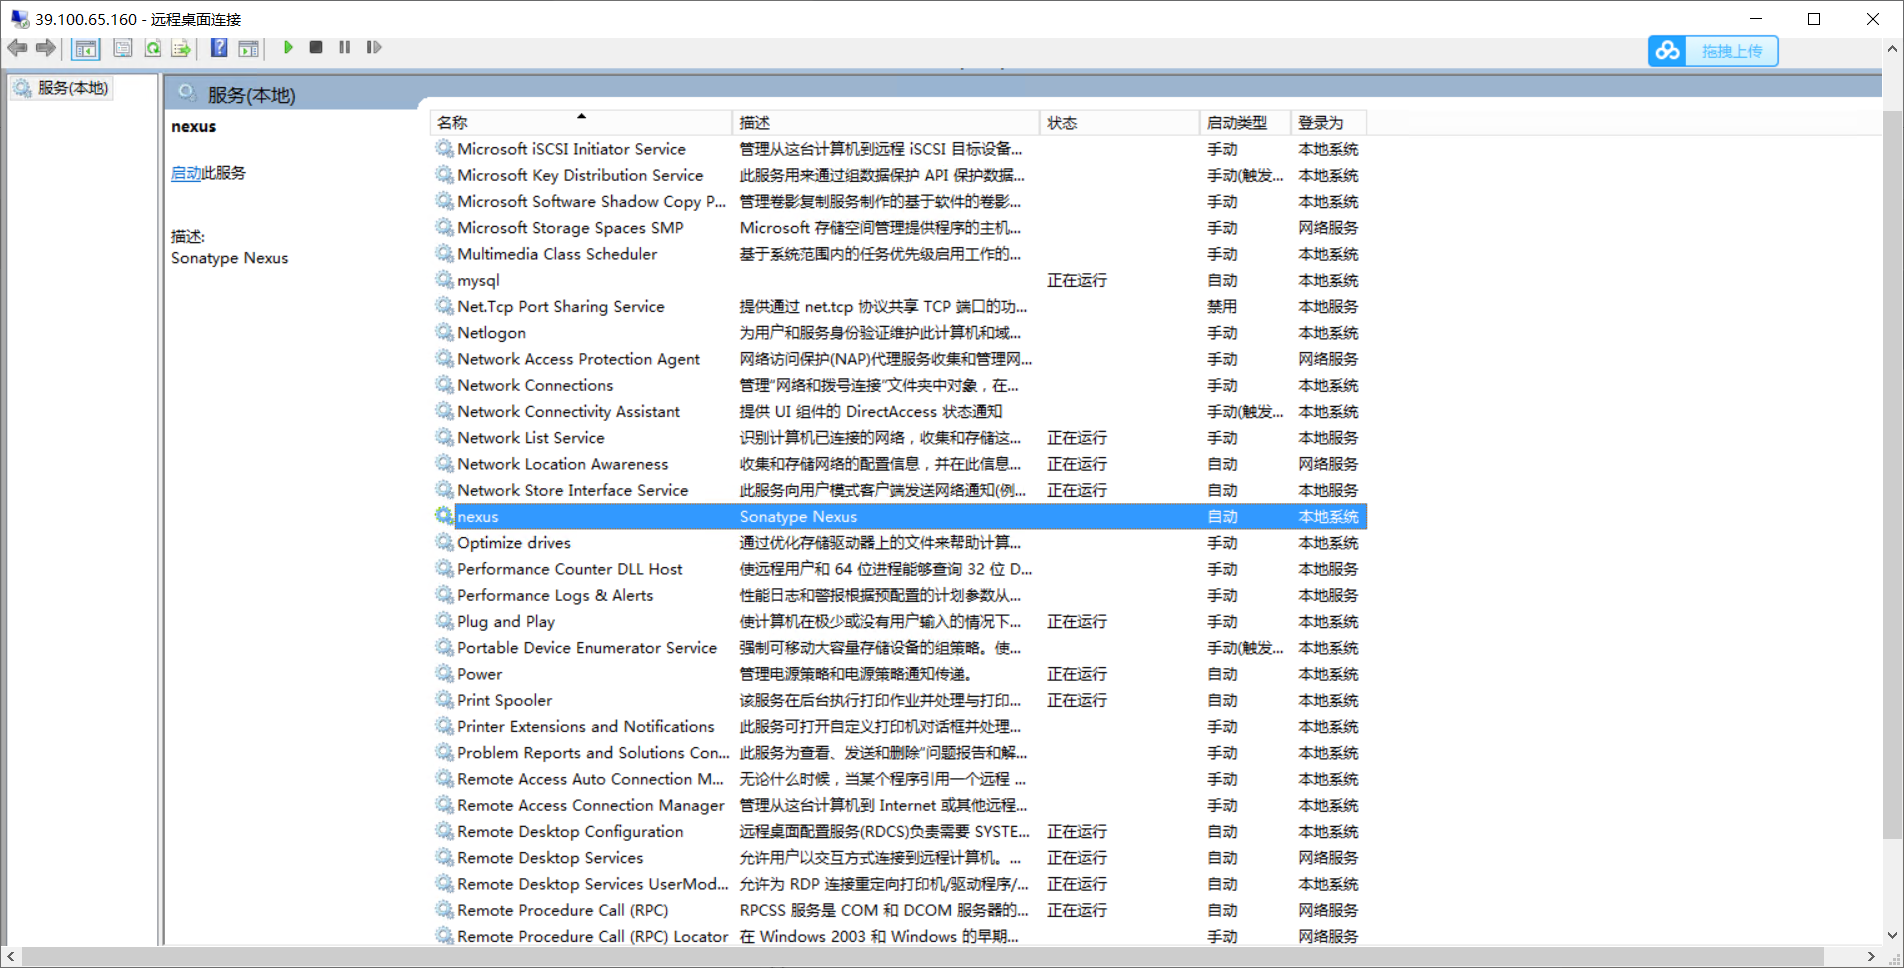Select the Microsoft iSCSI Initiator Service row
This screenshot has width=1904, height=968.
coord(898,149)
